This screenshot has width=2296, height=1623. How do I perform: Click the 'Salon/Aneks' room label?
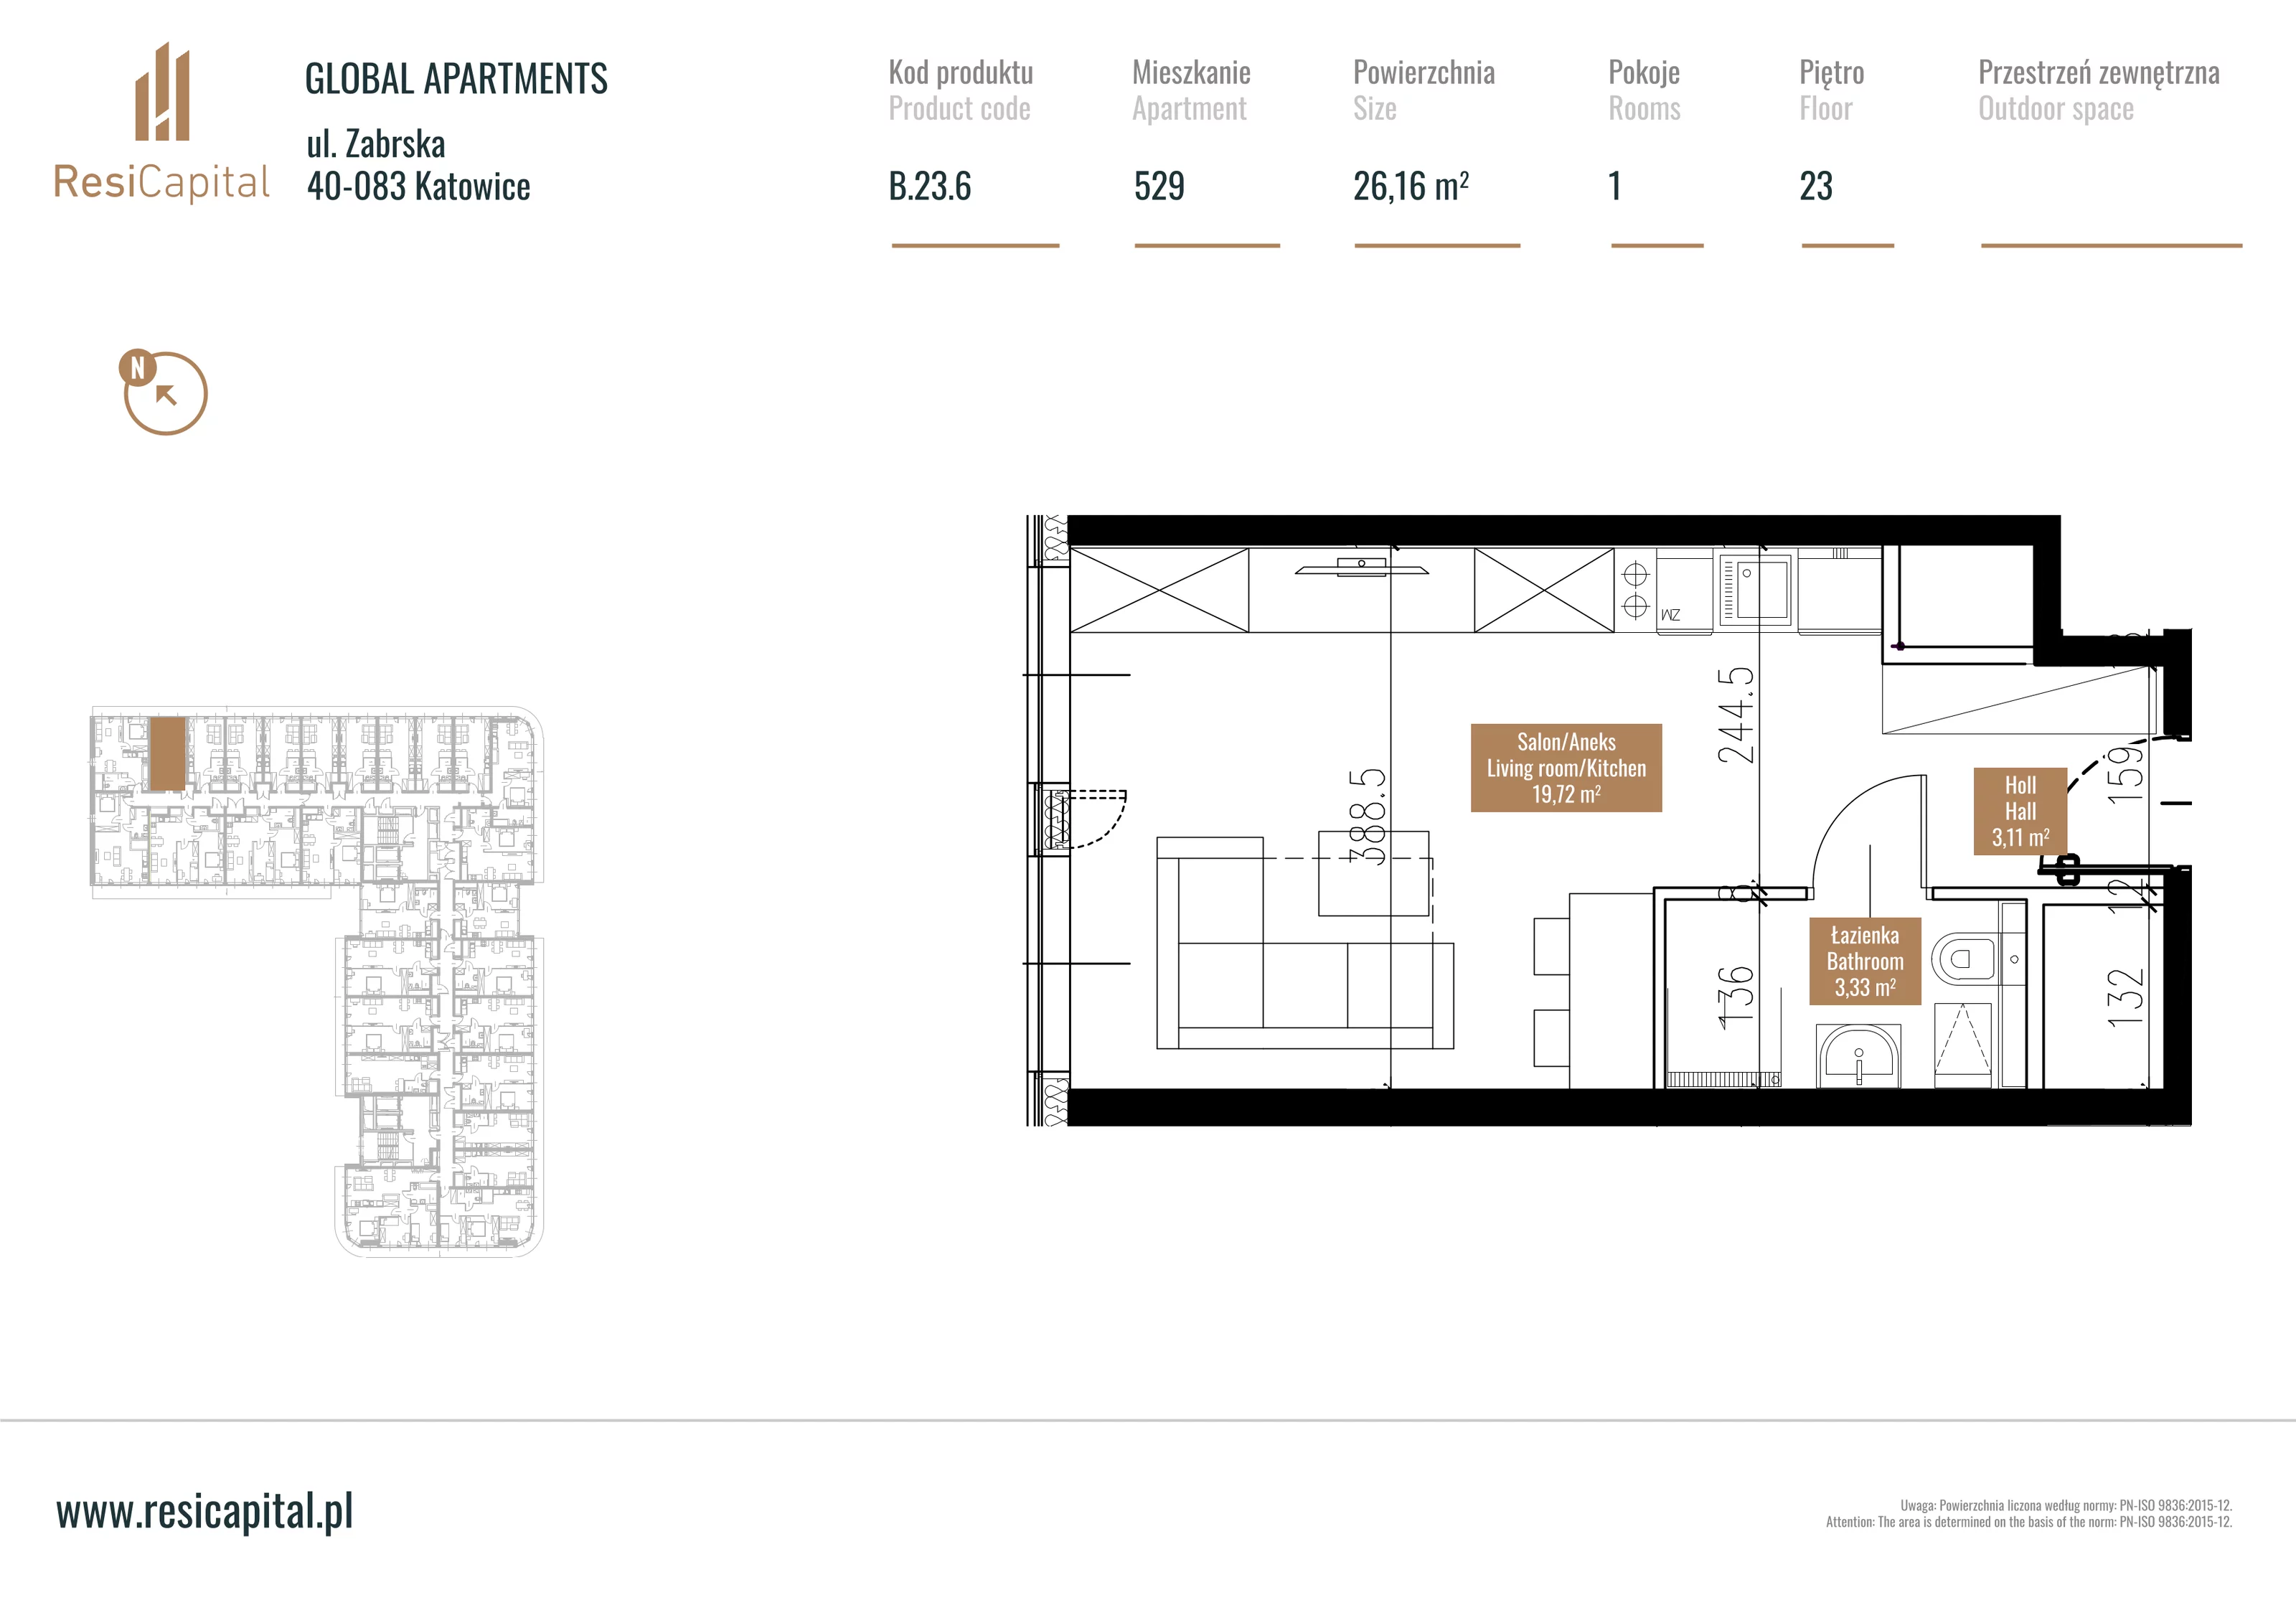click(1566, 767)
